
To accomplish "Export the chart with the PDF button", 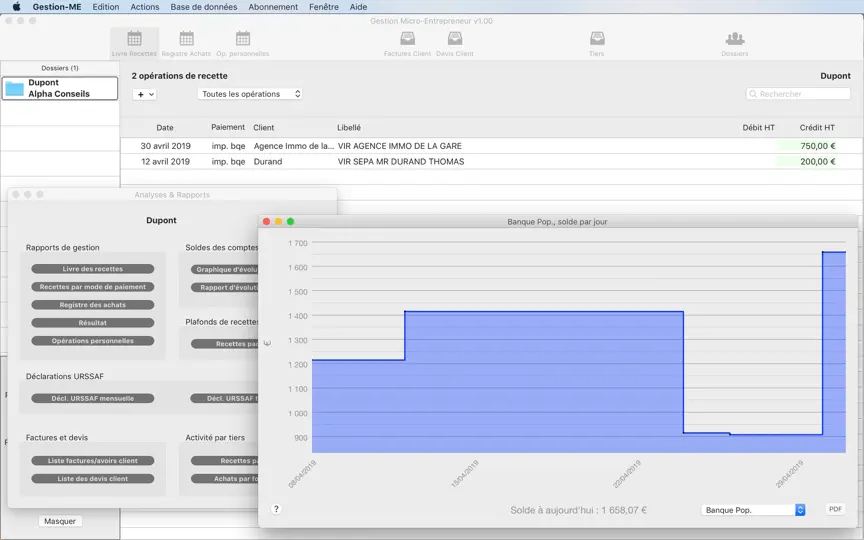I will pyautogui.click(x=835, y=509).
